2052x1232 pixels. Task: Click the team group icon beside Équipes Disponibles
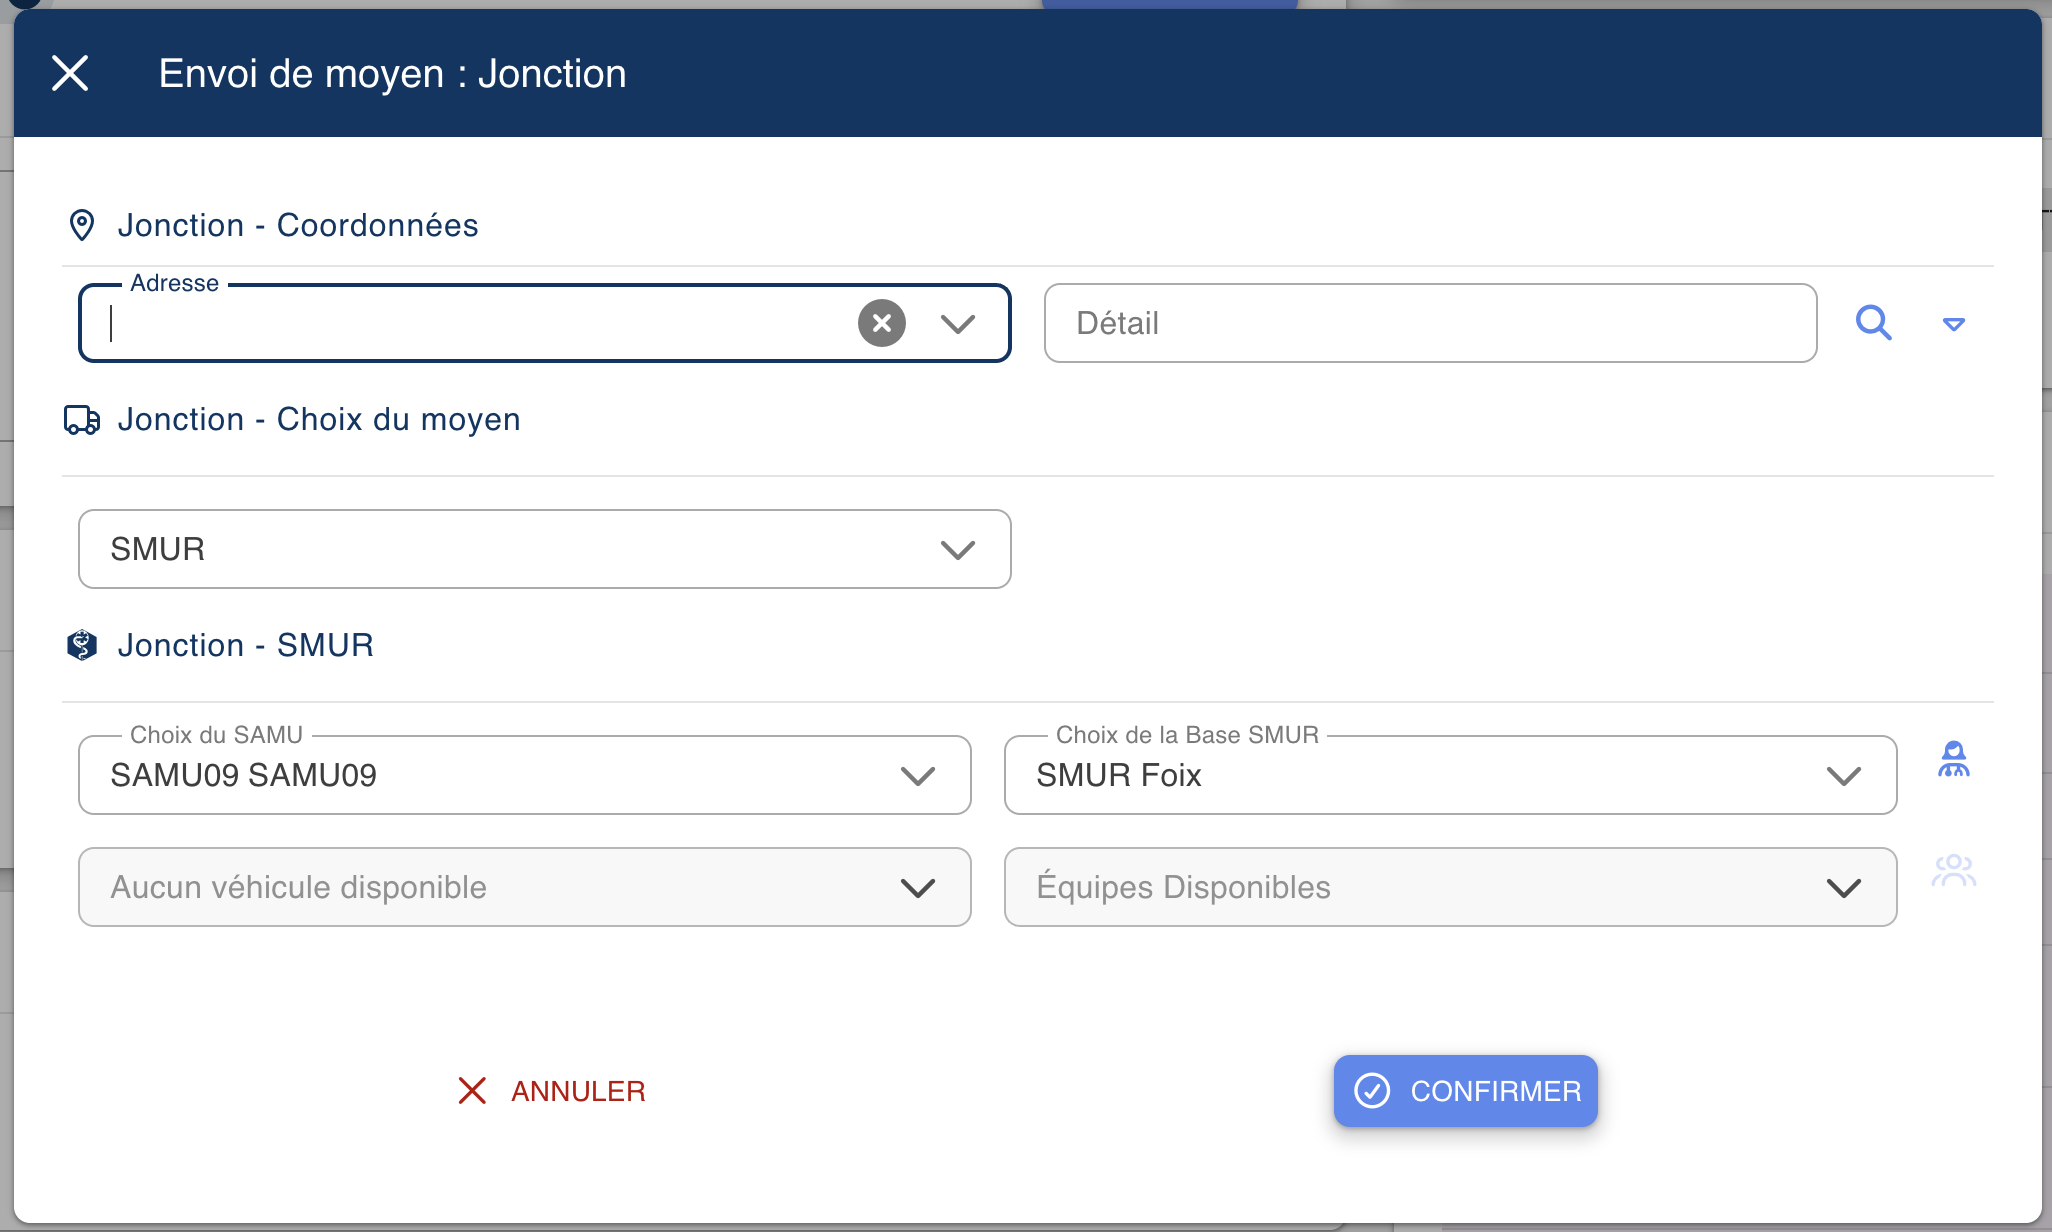(x=1953, y=871)
